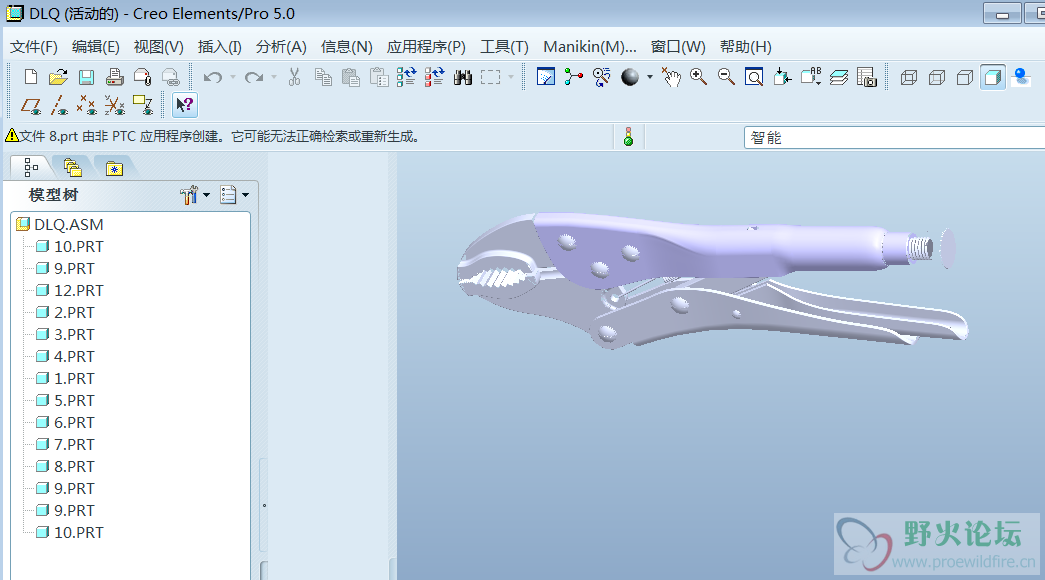Save the model with the floppy disk icon

click(86, 77)
